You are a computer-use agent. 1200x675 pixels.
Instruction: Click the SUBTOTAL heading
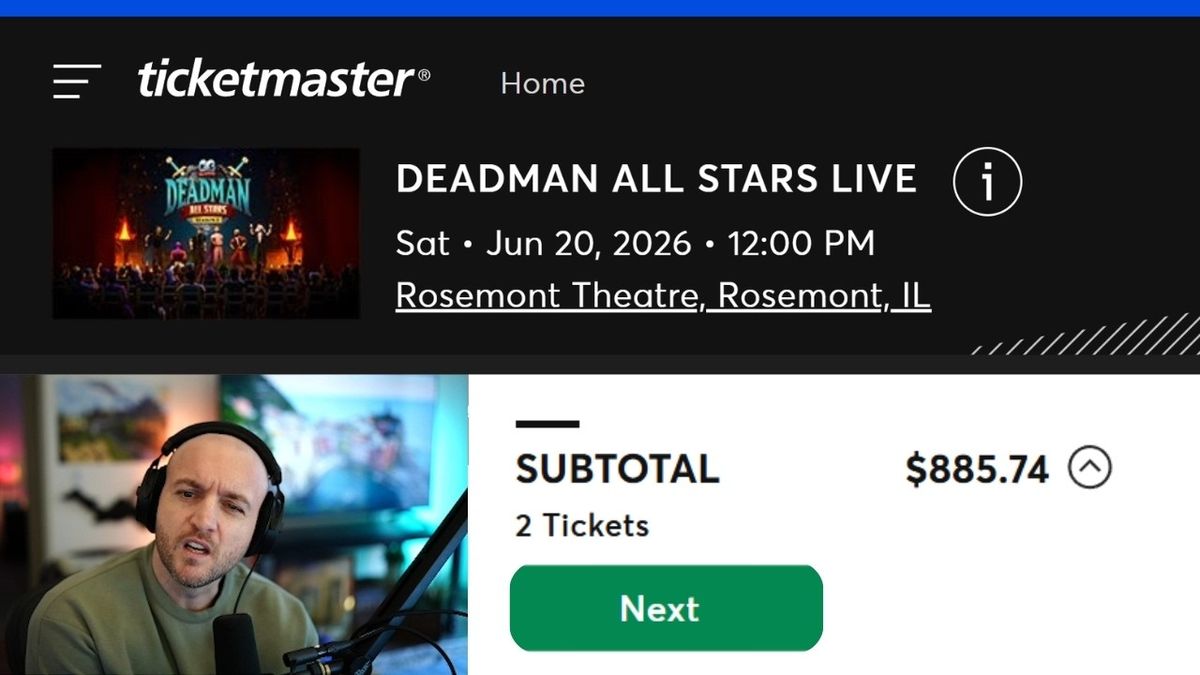(x=617, y=469)
